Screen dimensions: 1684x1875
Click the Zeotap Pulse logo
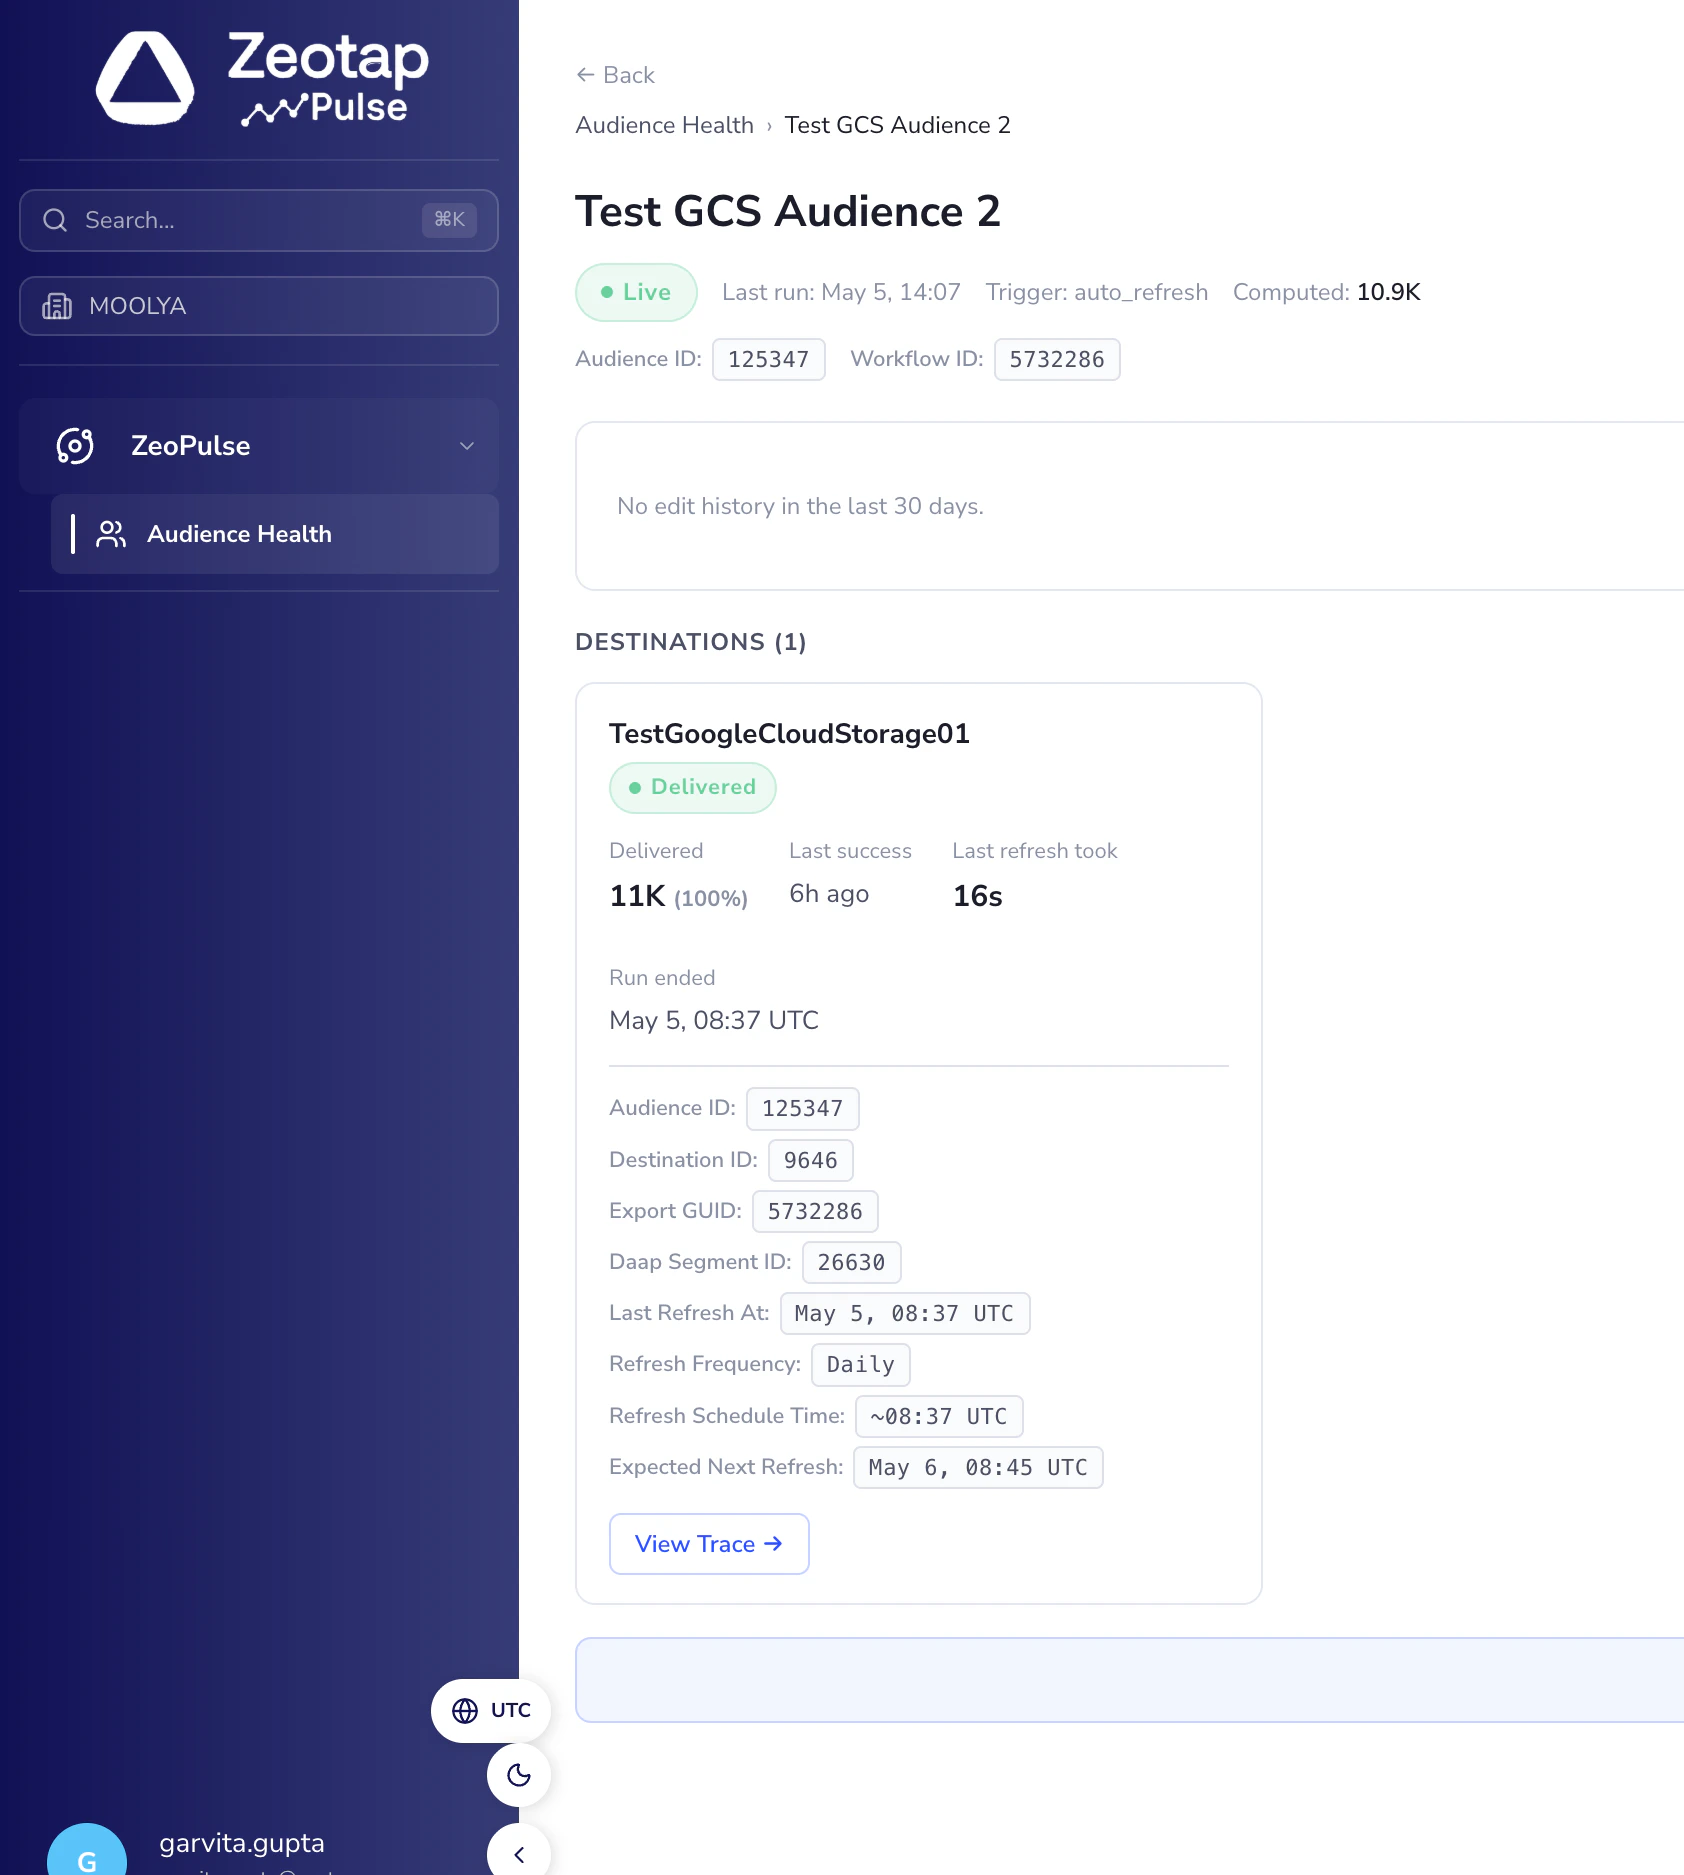click(x=262, y=78)
